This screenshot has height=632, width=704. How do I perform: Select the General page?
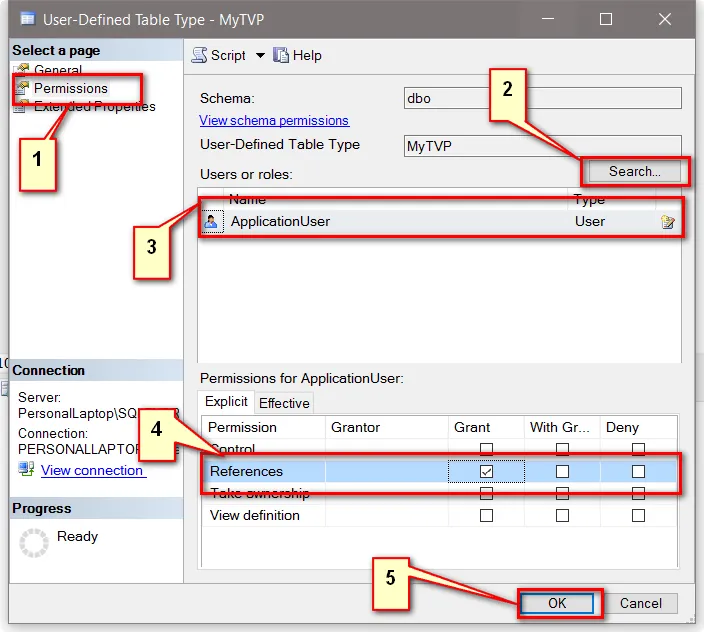point(58,70)
